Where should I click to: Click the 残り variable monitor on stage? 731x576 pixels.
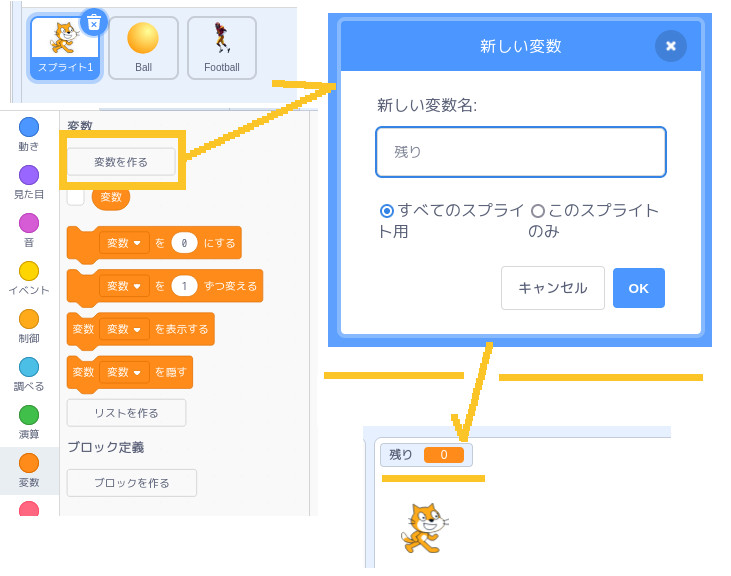[426, 455]
